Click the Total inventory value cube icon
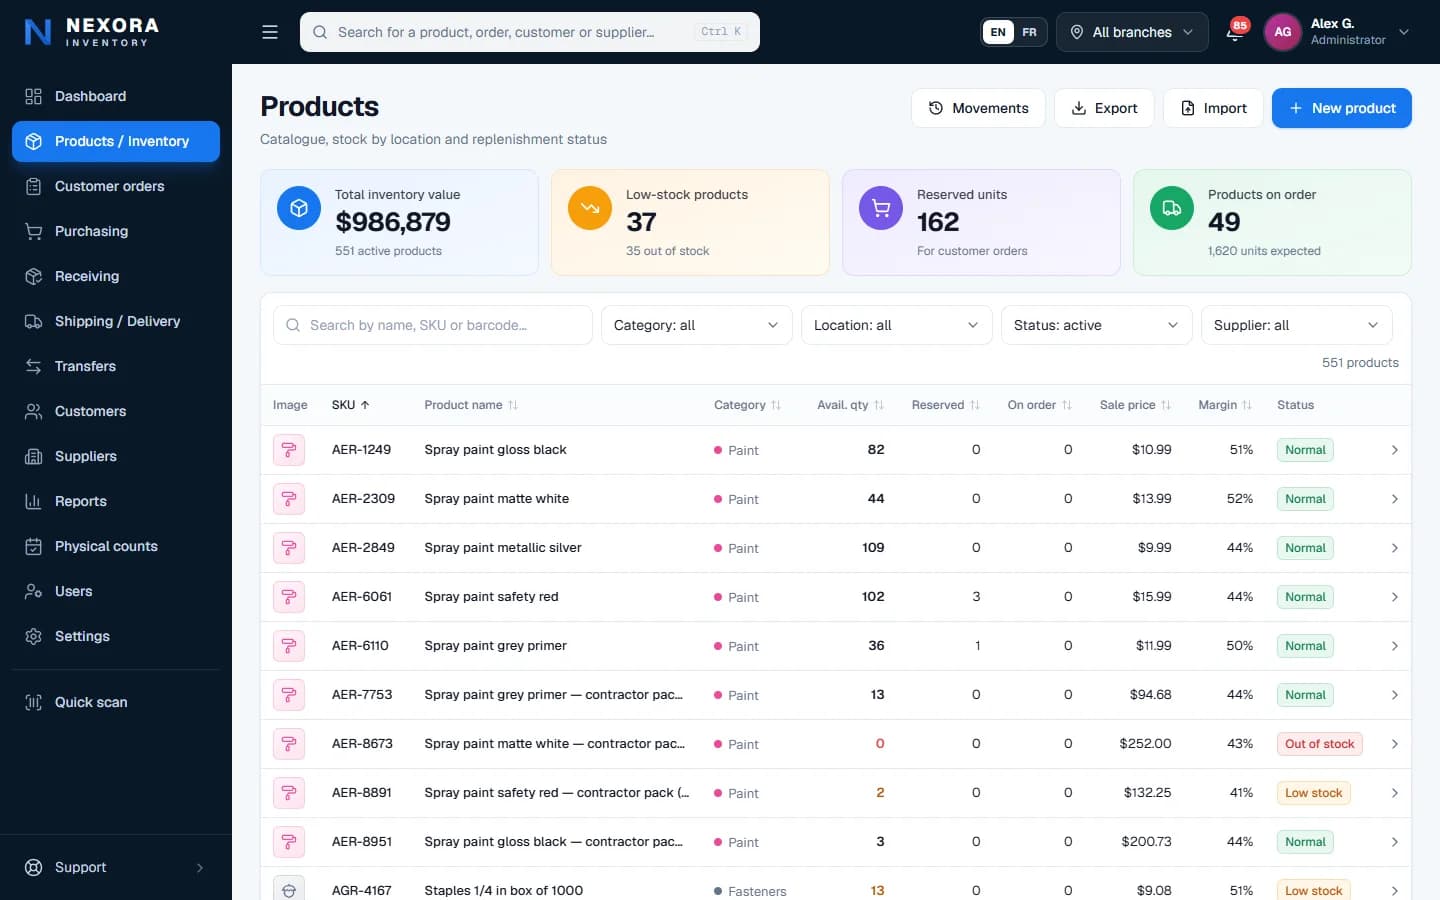The width and height of the screenshot is (1440, 900). 299,208
